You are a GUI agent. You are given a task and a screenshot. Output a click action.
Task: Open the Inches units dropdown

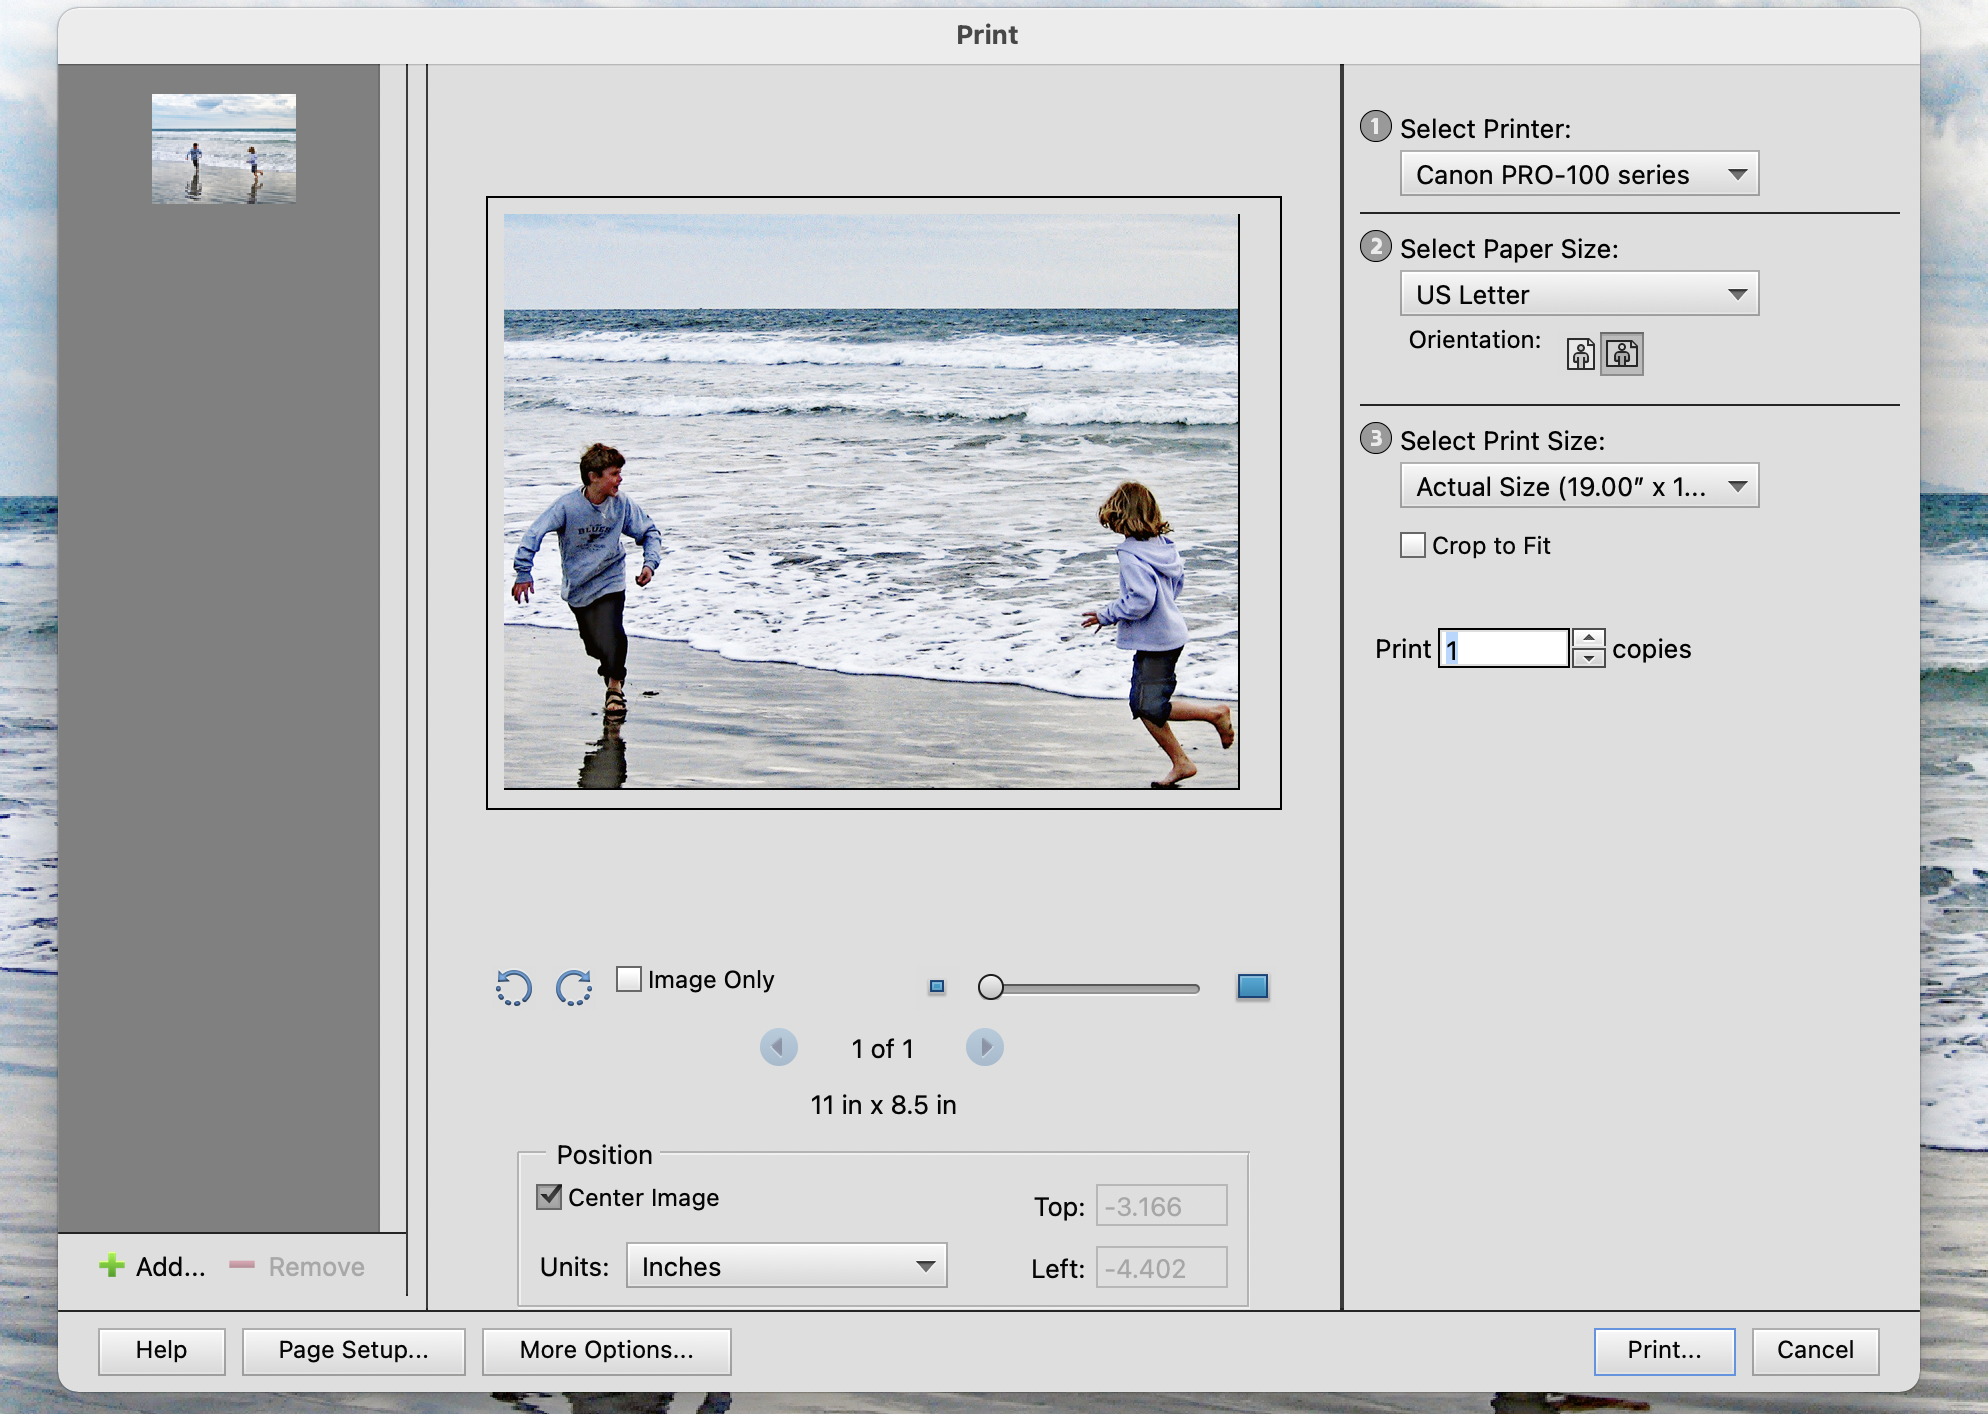786,1266
